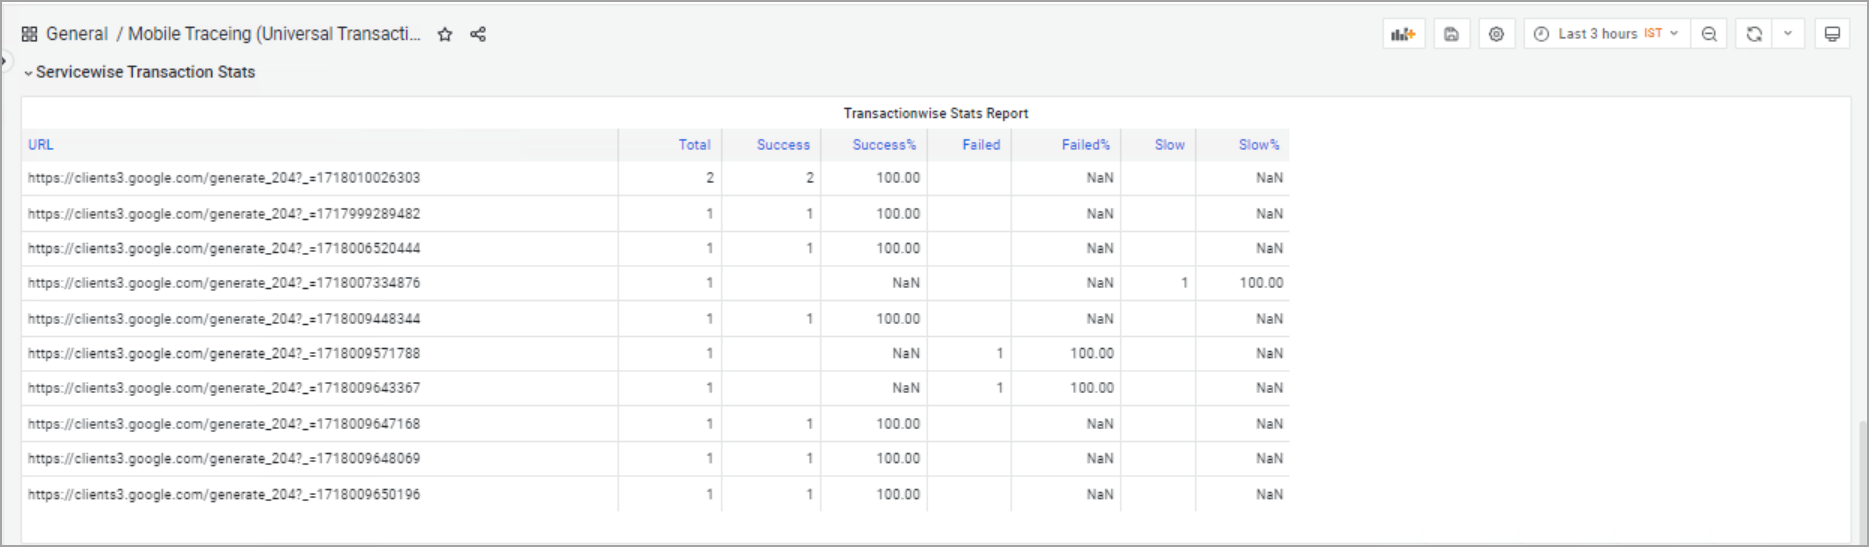This screenshot has width=1869, height=547.
Task: Refresh the dashboard
Action: [1754, 34]
